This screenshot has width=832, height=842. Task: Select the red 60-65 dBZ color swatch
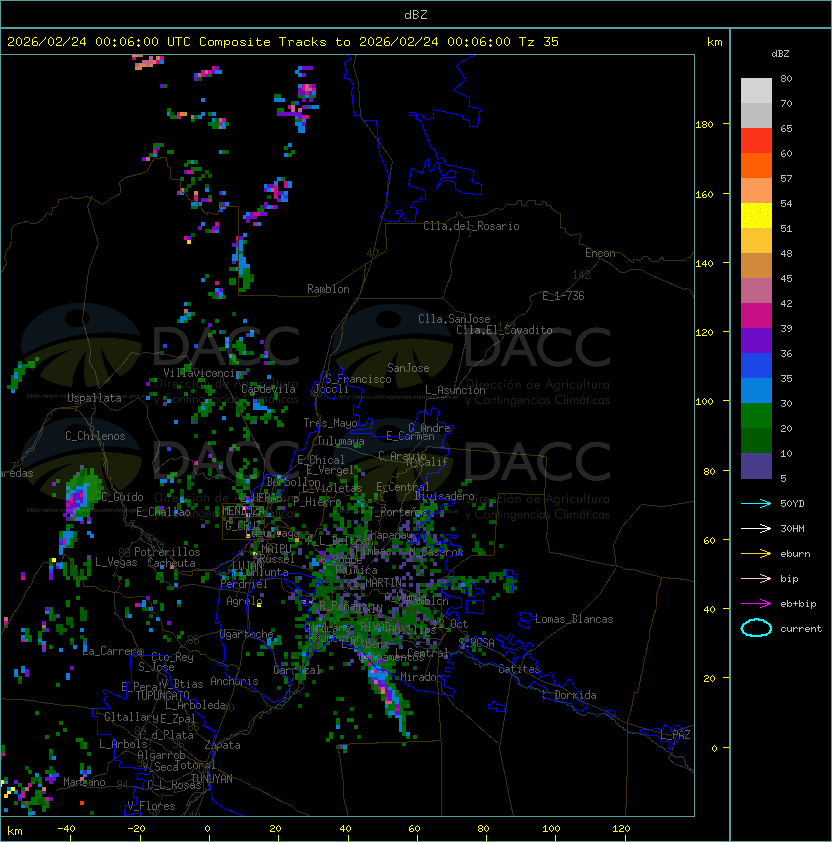coord(756,141)
